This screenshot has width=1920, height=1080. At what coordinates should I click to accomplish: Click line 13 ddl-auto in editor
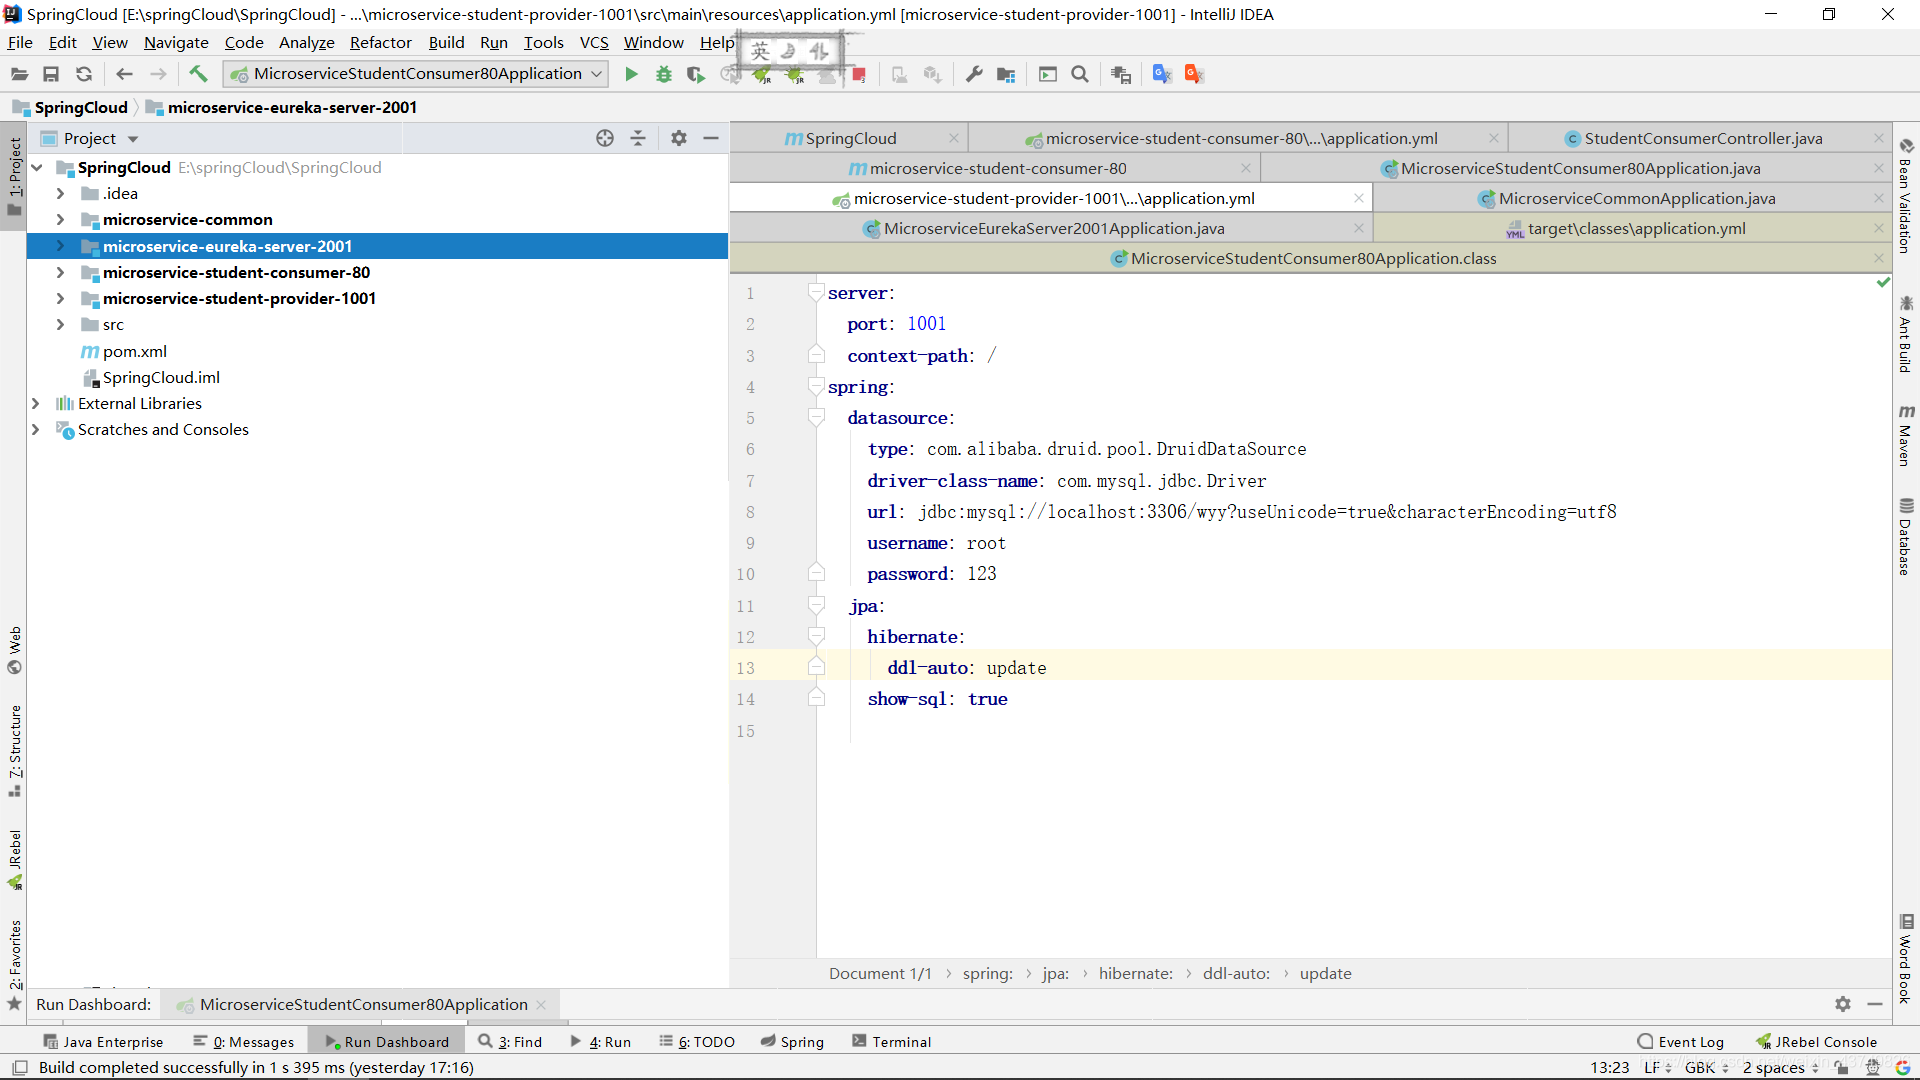pyautogui.click(x=928, y=668)
